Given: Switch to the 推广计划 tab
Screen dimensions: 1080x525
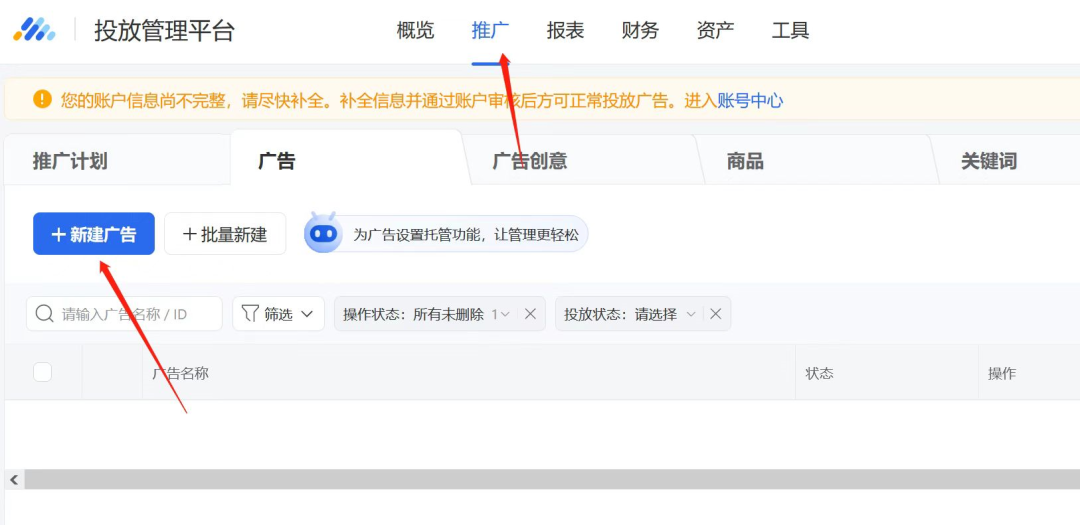Looking at the screenshot, I should coord(70,161).
